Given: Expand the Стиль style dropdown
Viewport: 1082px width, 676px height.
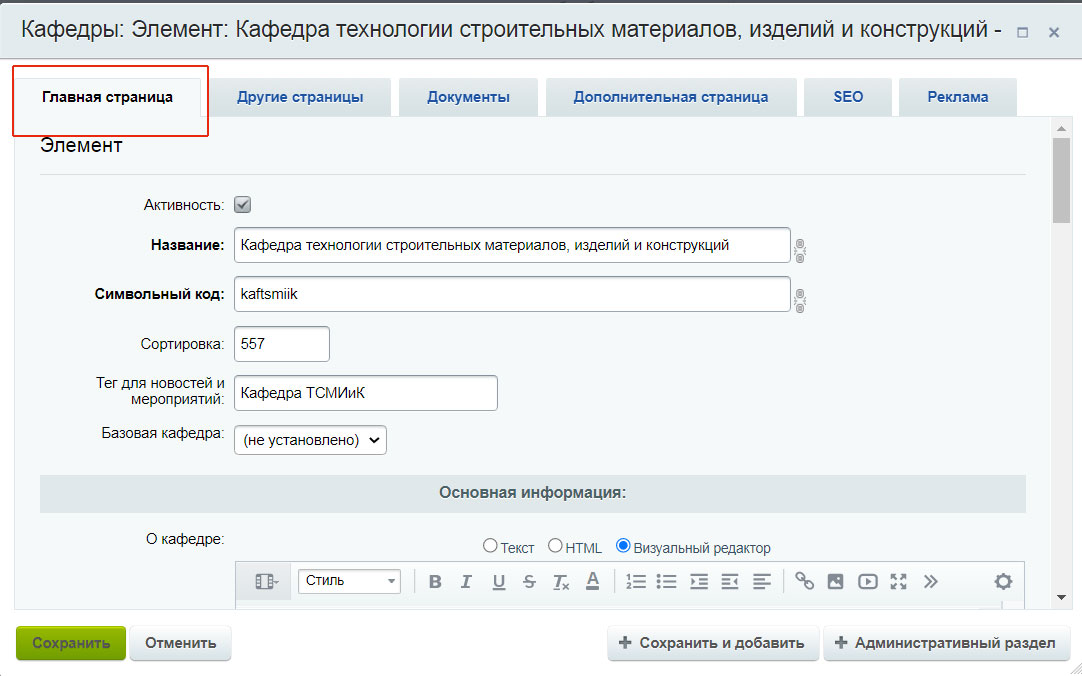Looking at the screenshot, I should [349, 581].
